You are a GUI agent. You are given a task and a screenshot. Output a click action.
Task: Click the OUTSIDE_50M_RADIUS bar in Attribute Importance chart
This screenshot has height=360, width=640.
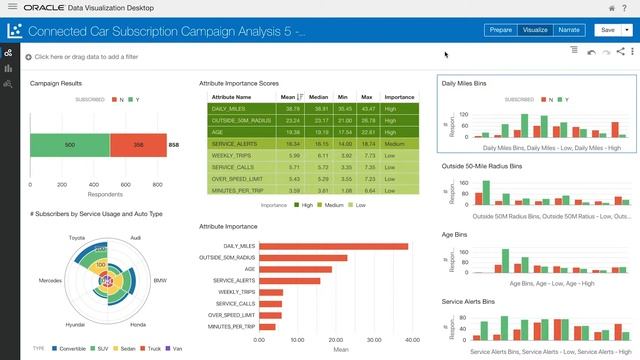(303, 258)
